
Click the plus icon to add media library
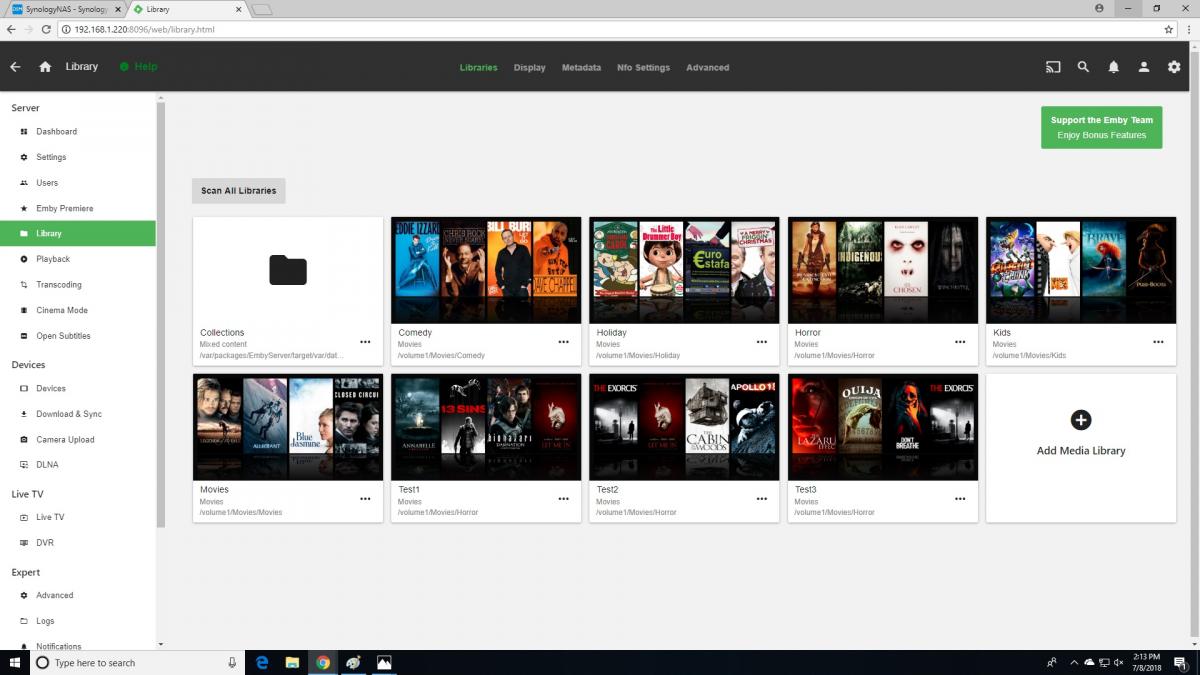[x=1080, y=420]
